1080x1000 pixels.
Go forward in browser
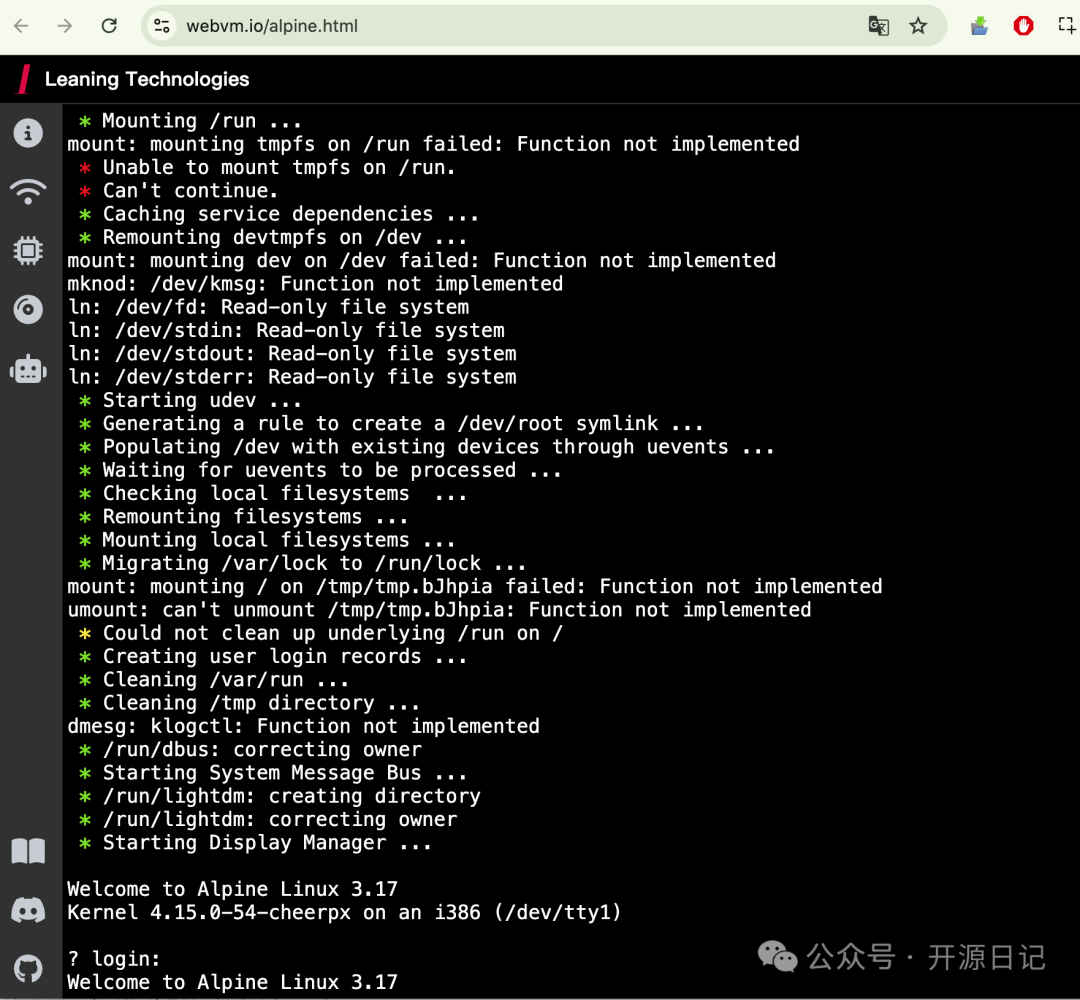[x=65, y=26]
